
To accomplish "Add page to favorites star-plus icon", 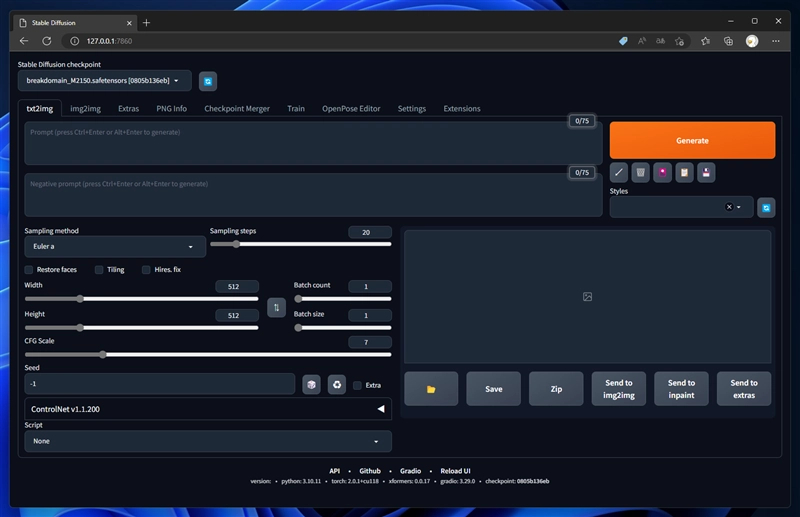I will pyautogui.click(x=679, y=41).
